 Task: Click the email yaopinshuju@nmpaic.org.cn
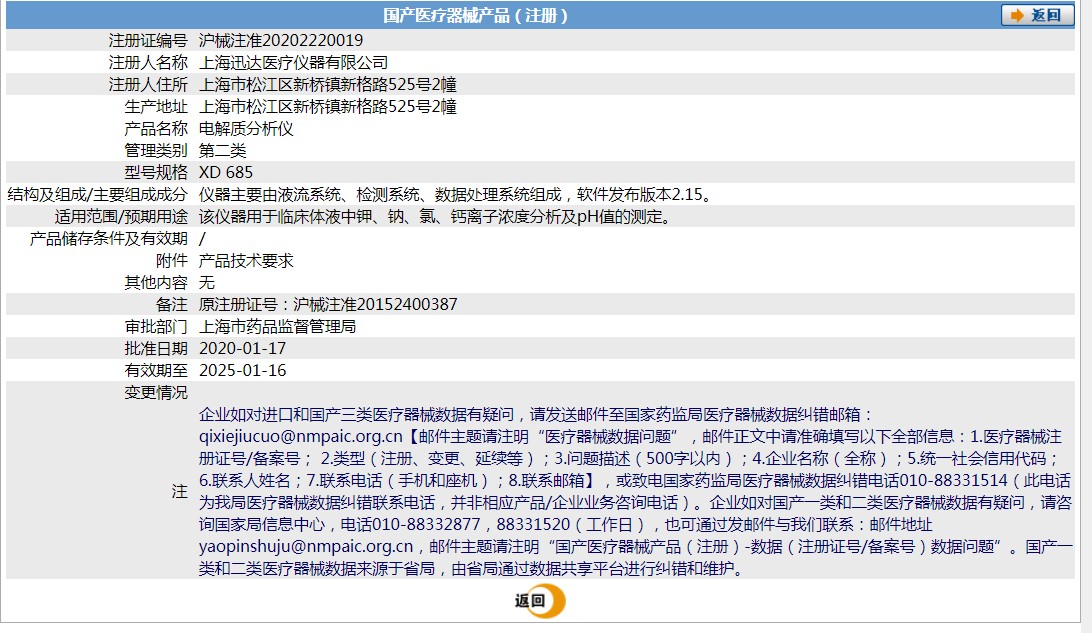306,547
